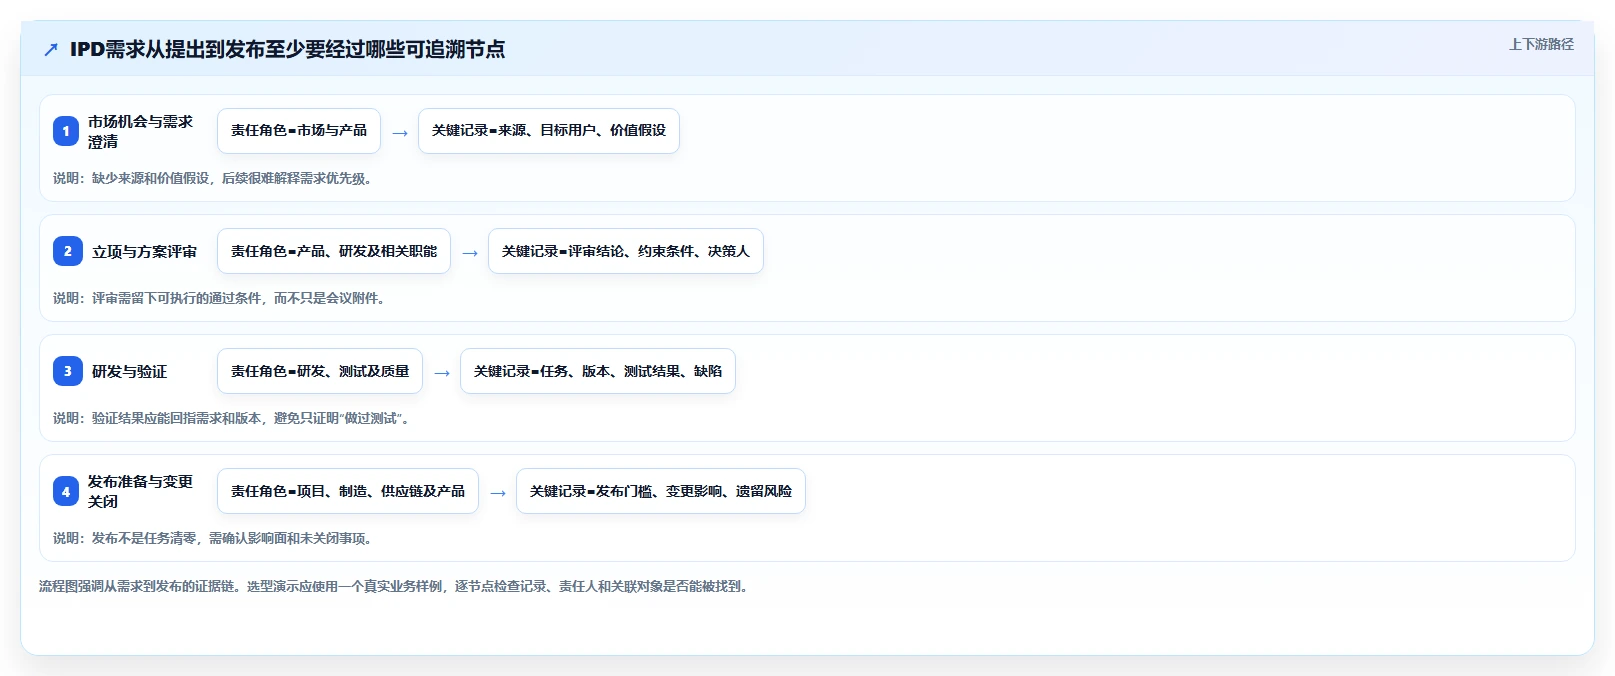Screen dimensions: 1615x676
Task: Click the title IPD需求从提出到发布至少要经过哪些可追溯节点
Action: [287, 49]
